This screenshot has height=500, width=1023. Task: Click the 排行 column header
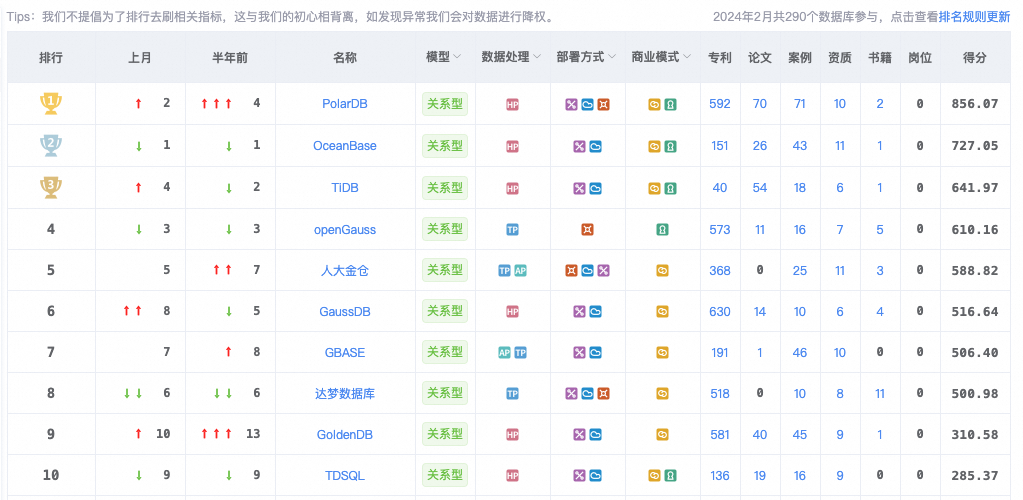[x=51, y=57]
